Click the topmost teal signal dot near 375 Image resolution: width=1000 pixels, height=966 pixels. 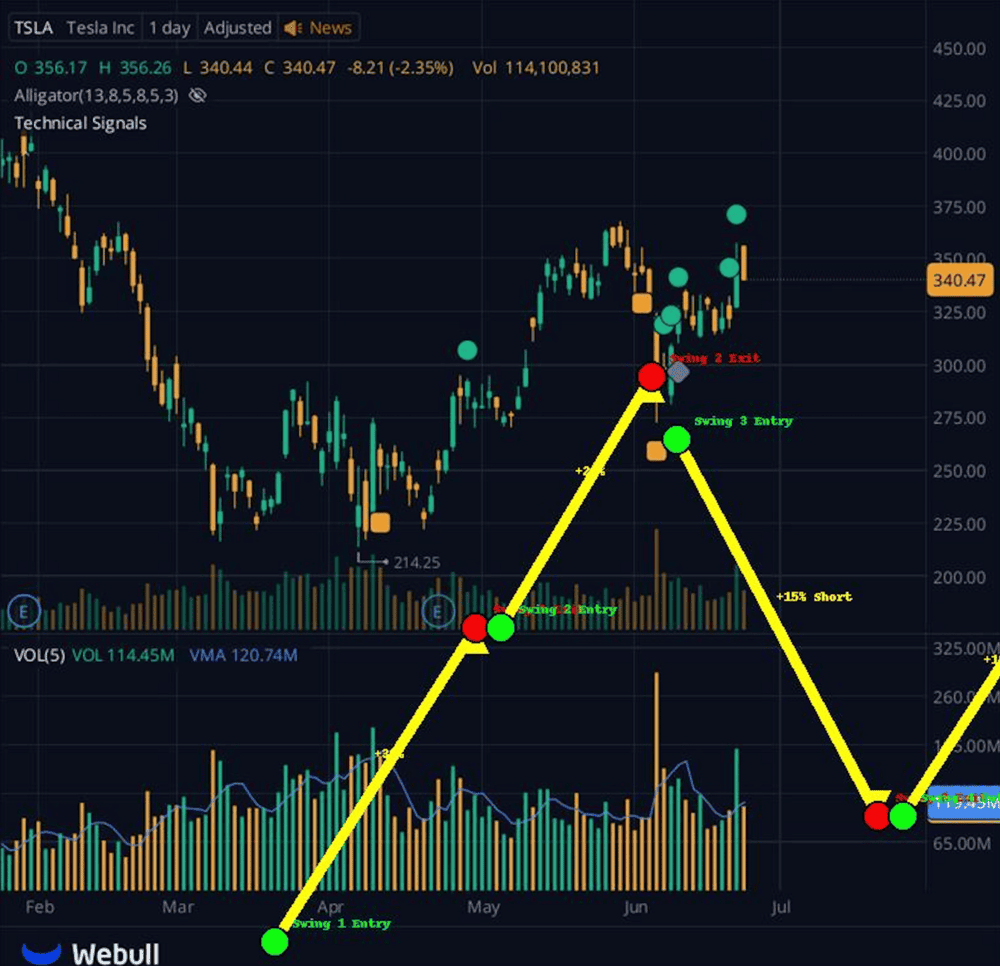[x=737, y=214]
